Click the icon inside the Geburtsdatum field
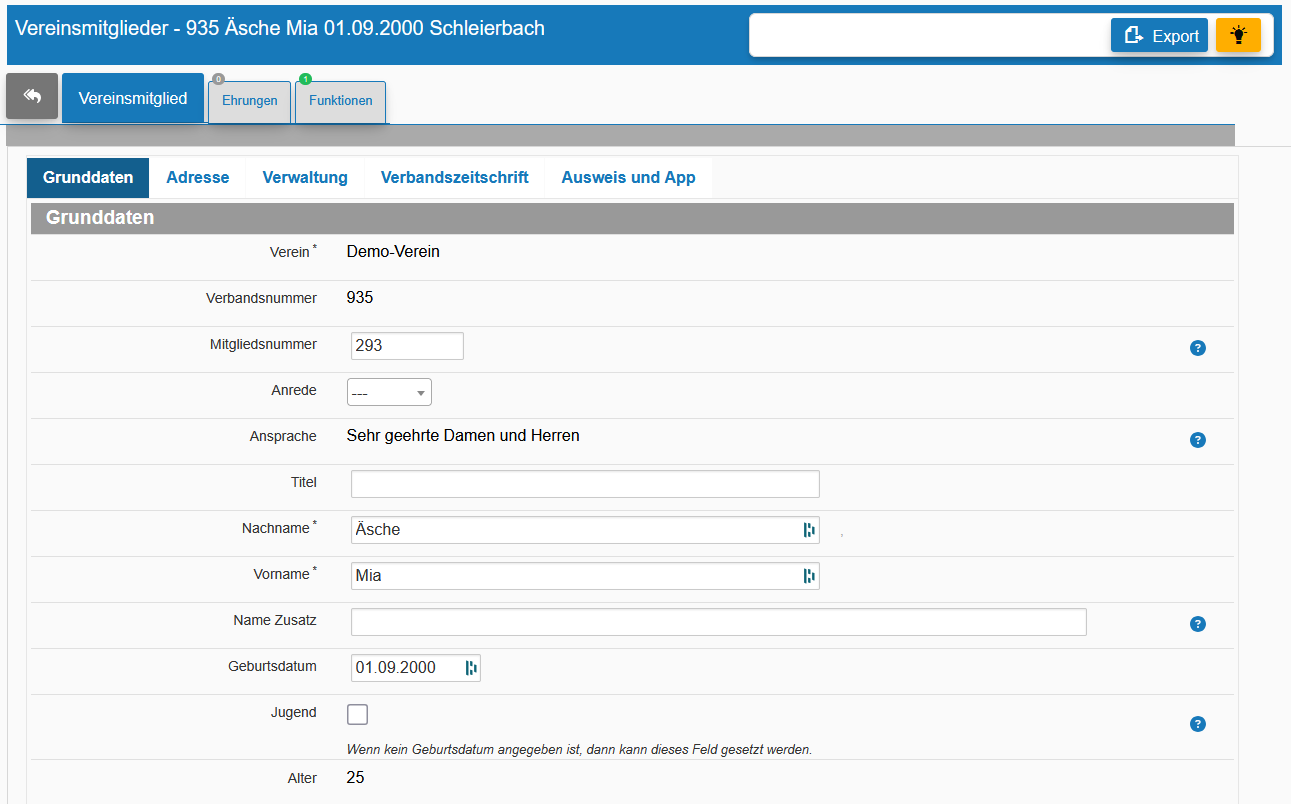The width and height of the screenshot is (1291, 804). click(471, 668)
